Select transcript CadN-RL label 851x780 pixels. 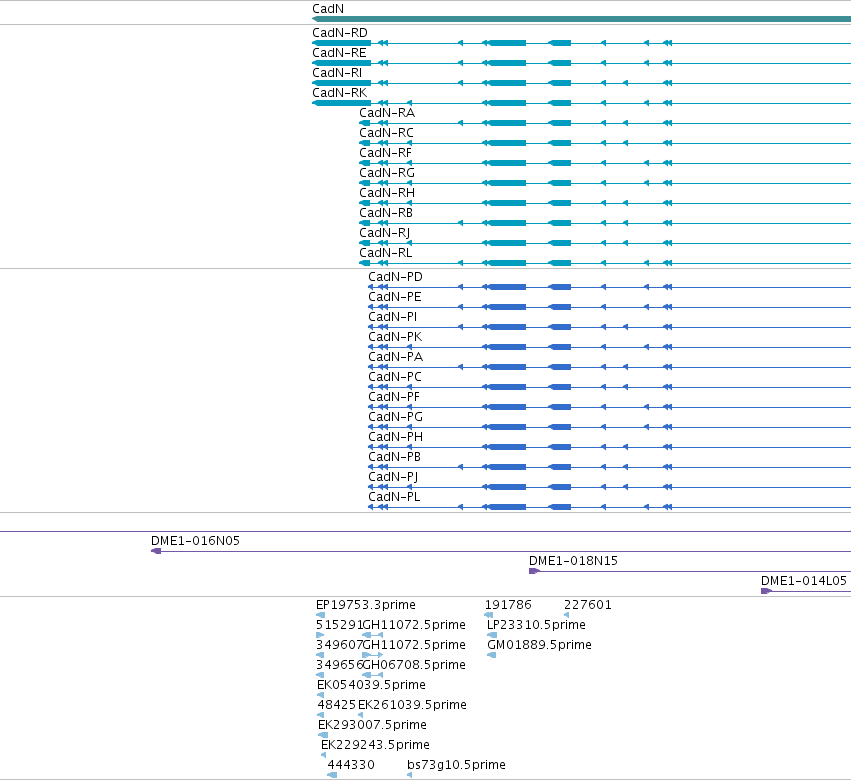(x=386, y=253)
